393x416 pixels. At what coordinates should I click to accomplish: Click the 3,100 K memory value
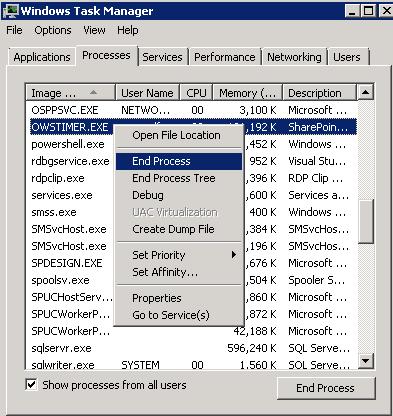(258, 110)
